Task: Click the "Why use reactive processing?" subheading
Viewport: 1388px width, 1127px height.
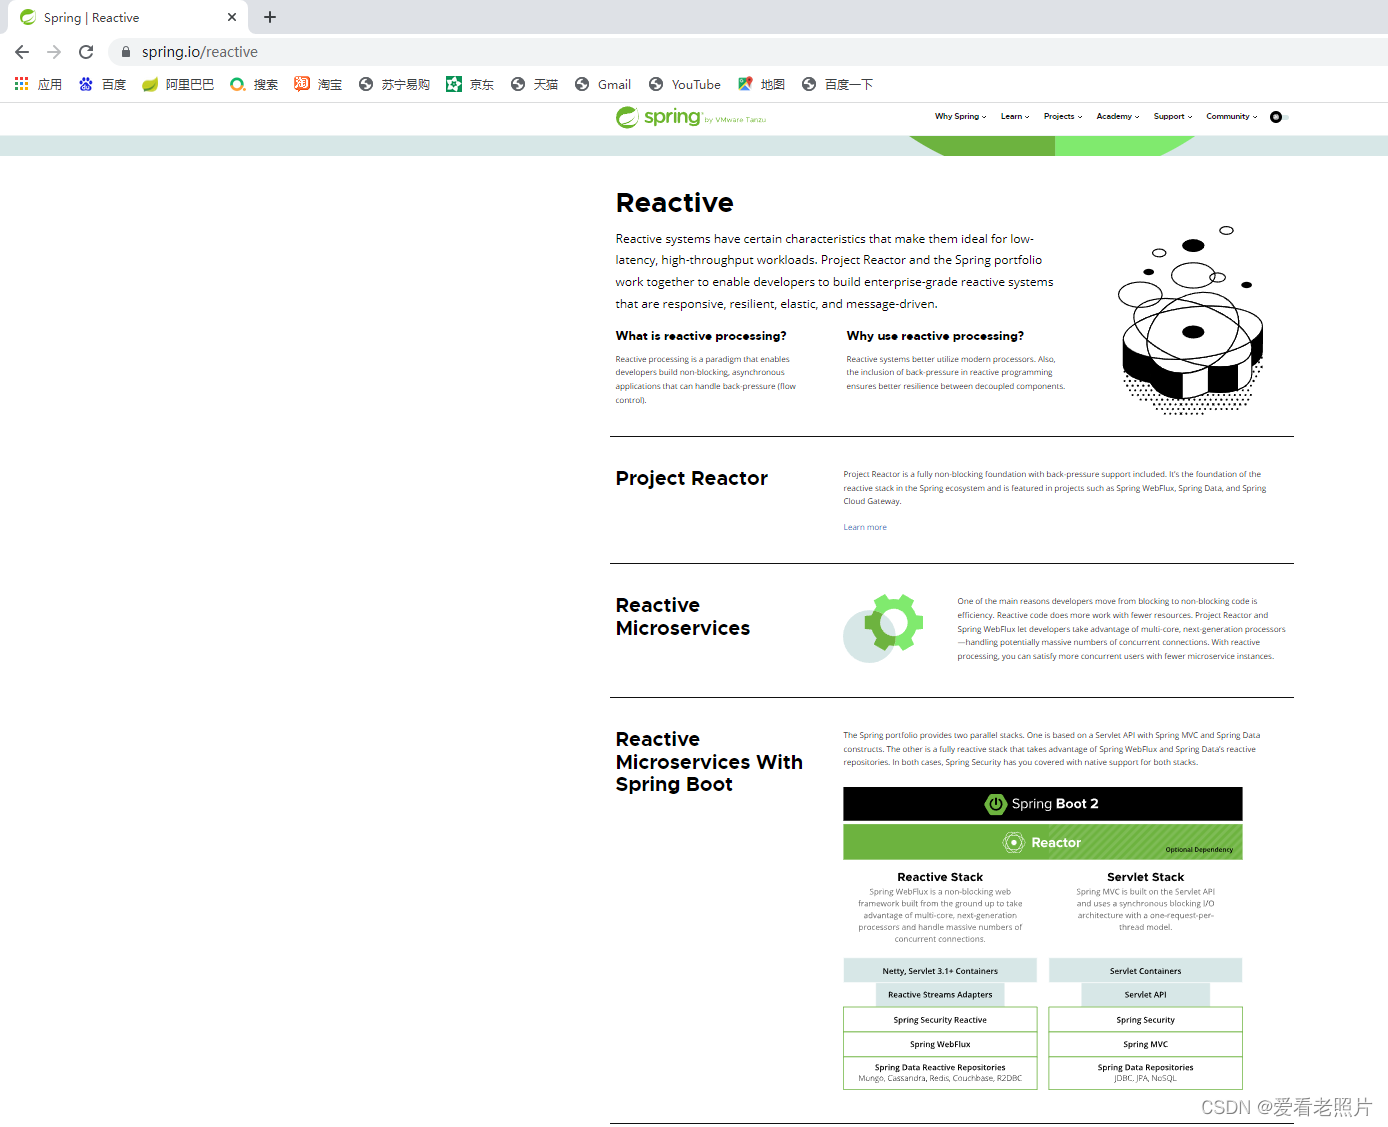Action: pos(935,336)
